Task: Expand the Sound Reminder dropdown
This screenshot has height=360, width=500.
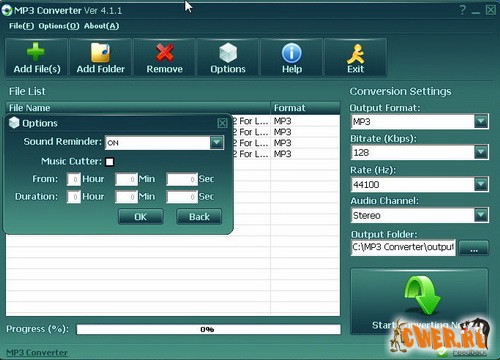Action: [217, 143]
